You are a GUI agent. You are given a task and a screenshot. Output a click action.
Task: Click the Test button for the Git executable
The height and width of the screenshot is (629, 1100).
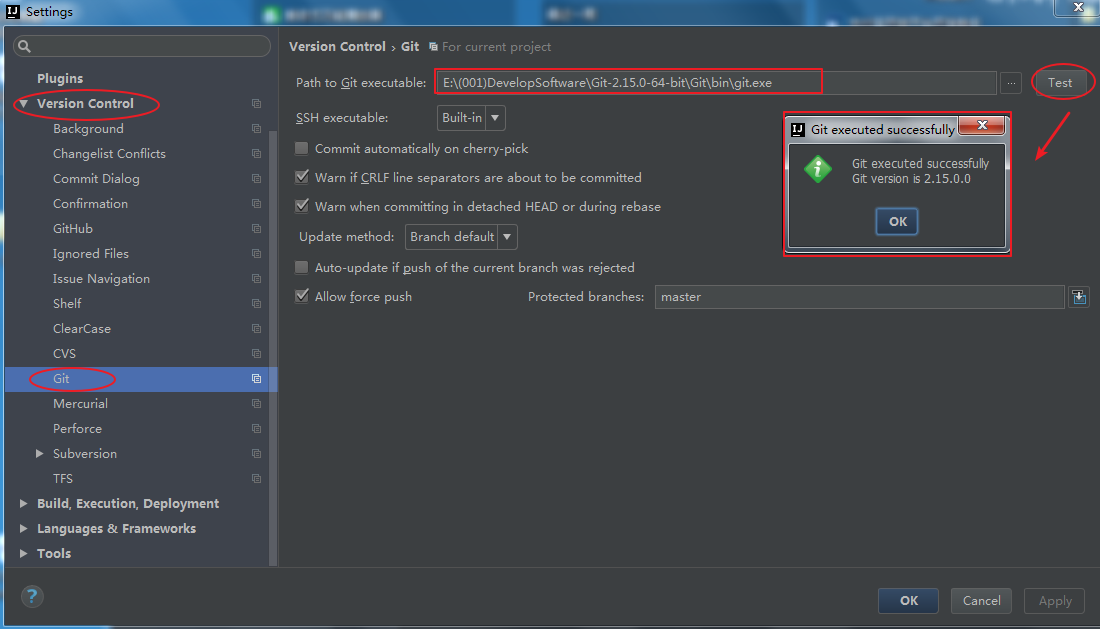(1061, 82)
